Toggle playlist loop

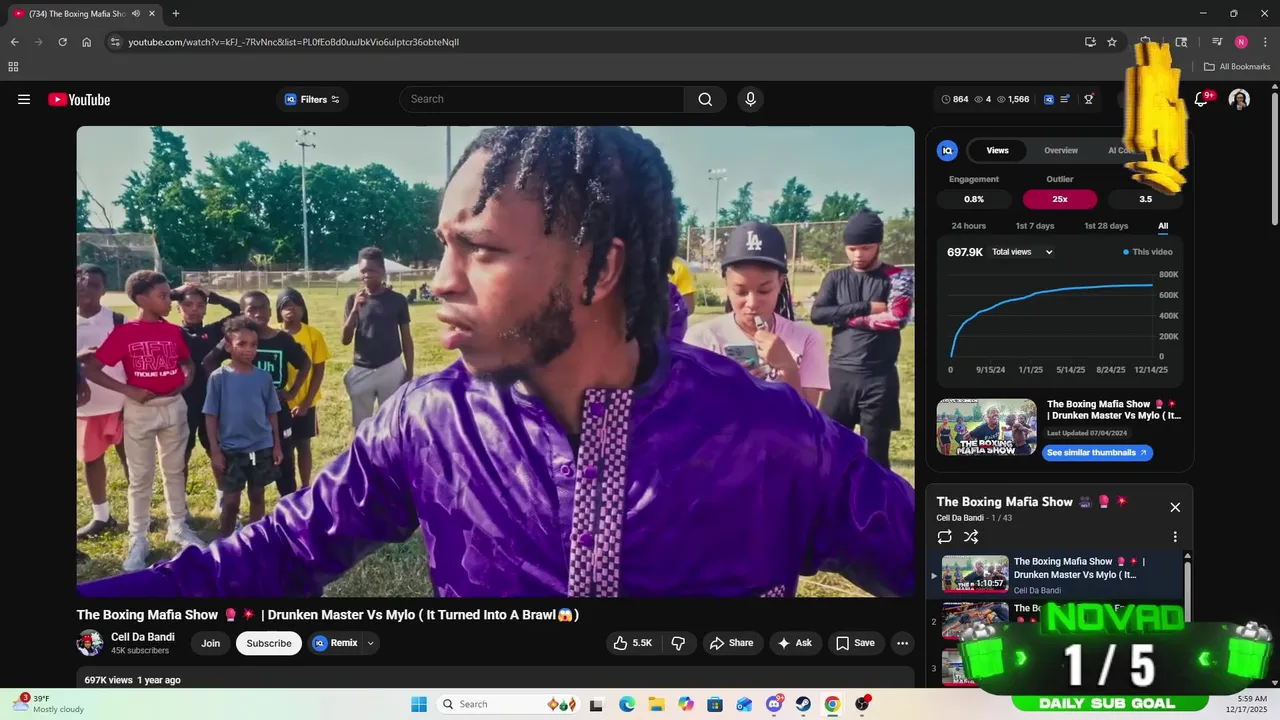[944, 537]
